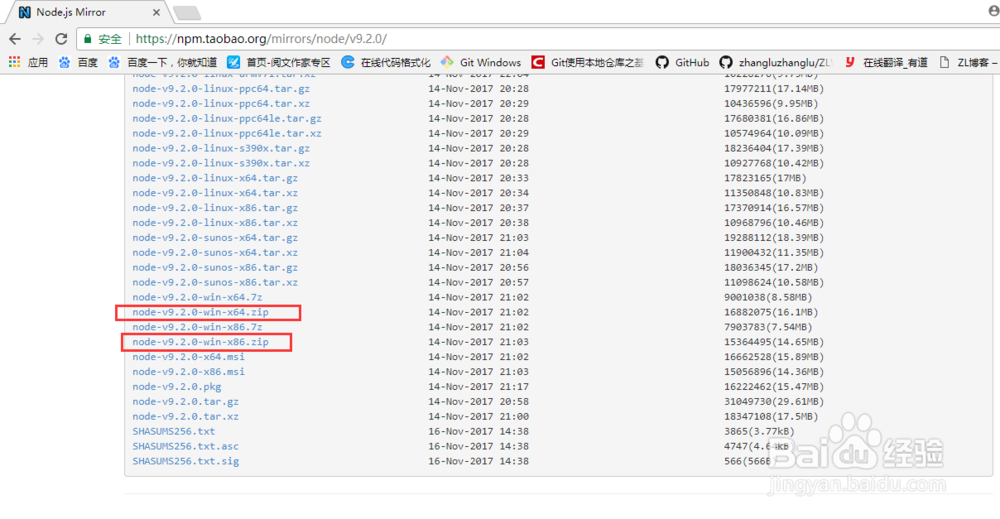Screen dimensions: 1000x519
Task: Reload the page with the refresh icon
Action: coord(61,39)
